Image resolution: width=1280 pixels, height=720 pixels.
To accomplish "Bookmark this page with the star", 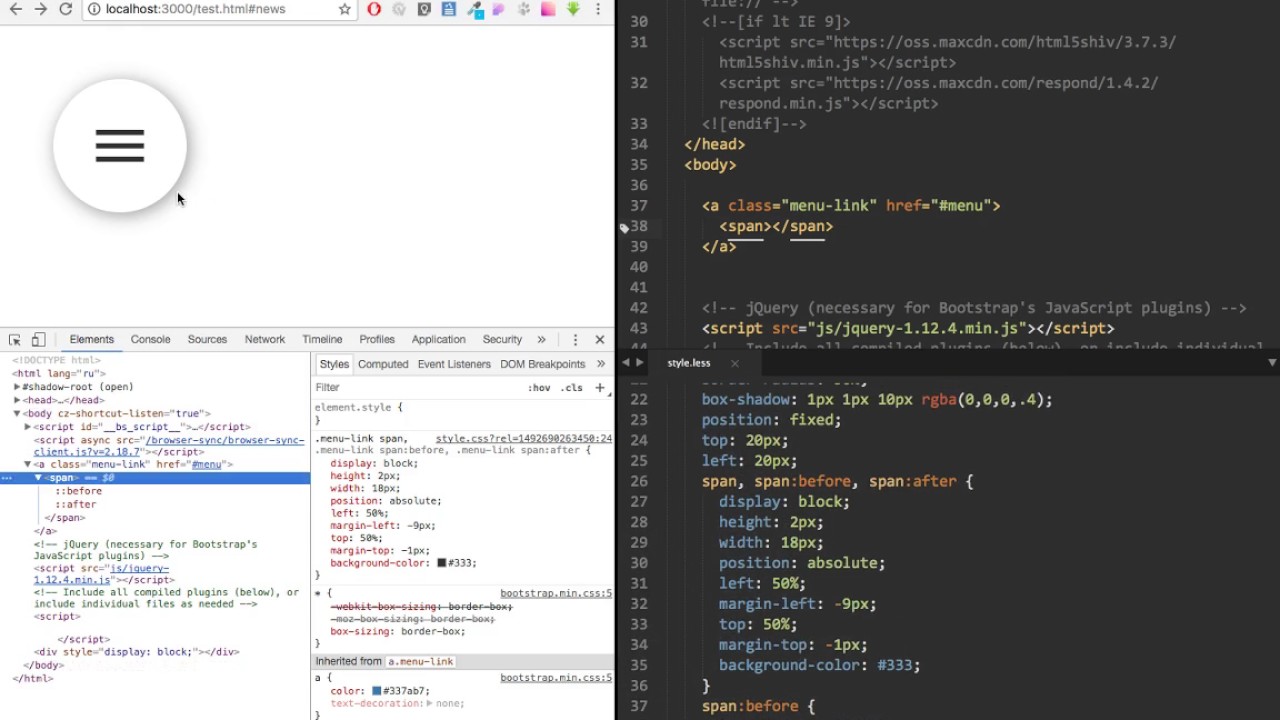I will coord(345,9).
